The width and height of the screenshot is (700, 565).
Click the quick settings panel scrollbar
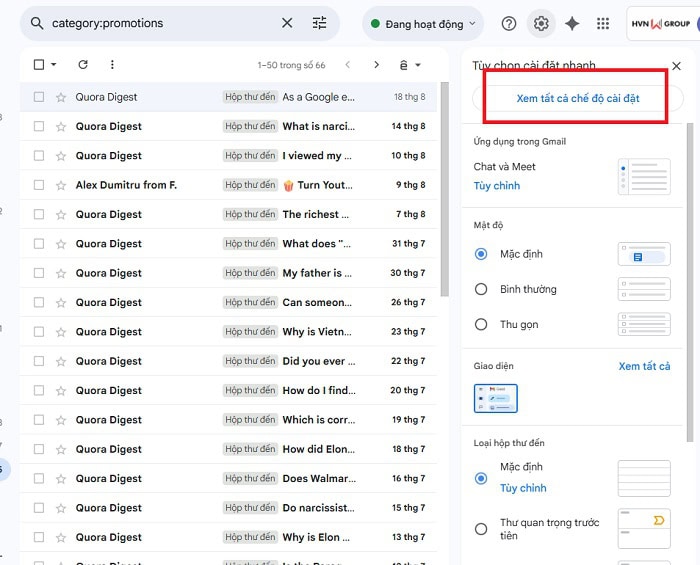coord(690,283)
